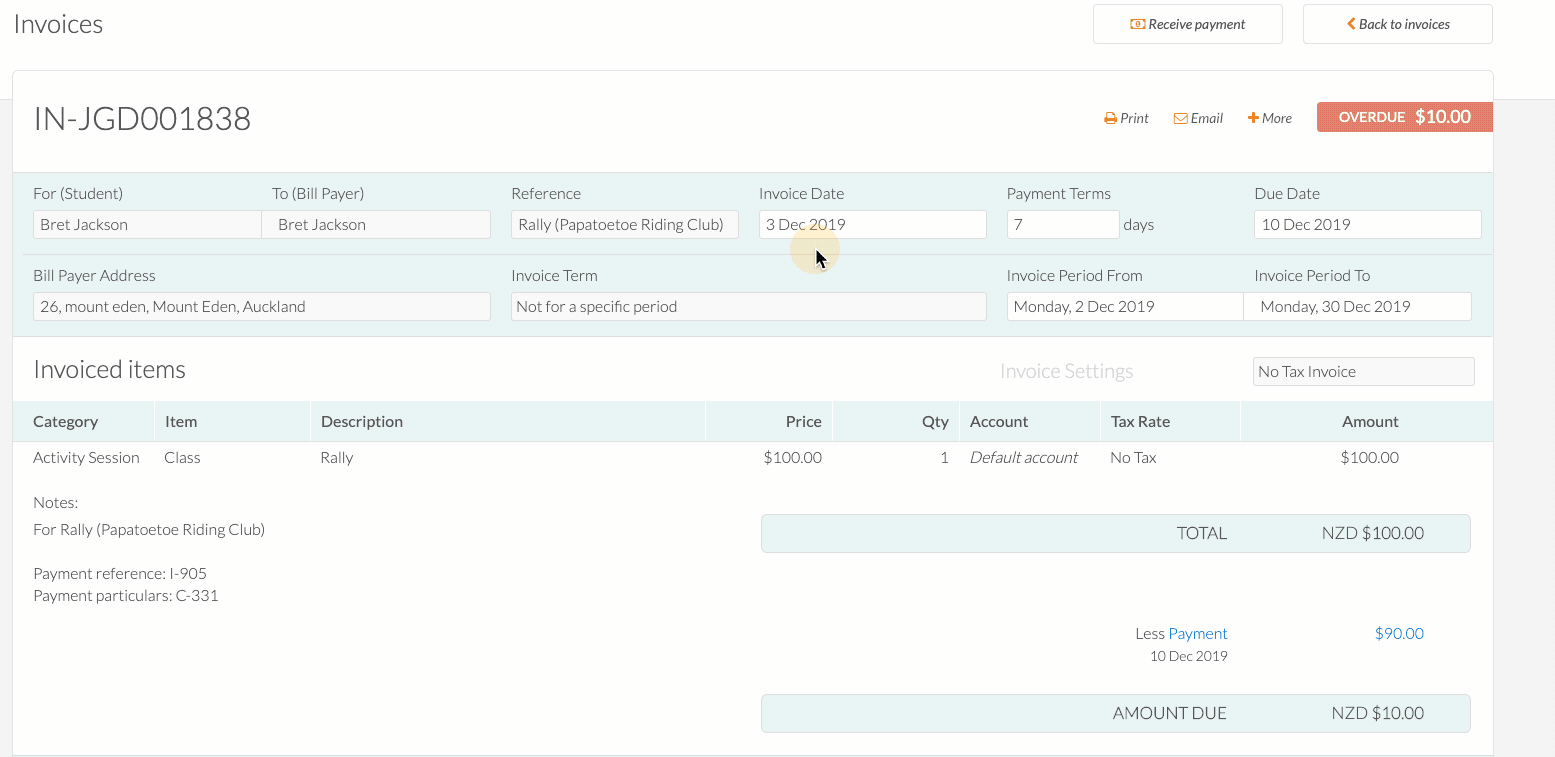Open the Invoice Date field
This screenshot has height=757, width=1555.
[x=872, y=224]
